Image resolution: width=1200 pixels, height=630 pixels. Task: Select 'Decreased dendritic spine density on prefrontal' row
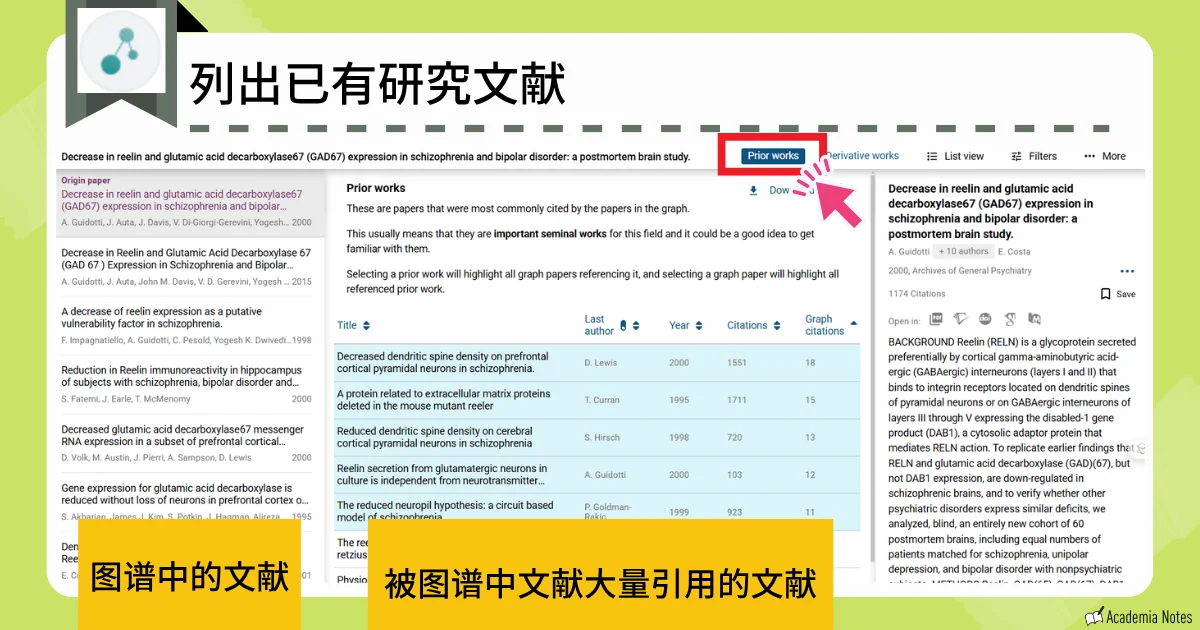point(597,363)
